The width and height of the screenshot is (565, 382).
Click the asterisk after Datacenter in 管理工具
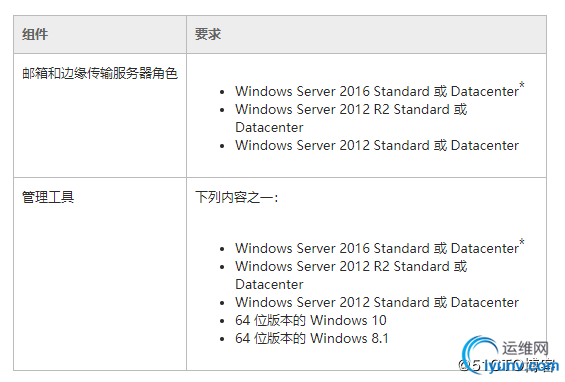[522, 243]
